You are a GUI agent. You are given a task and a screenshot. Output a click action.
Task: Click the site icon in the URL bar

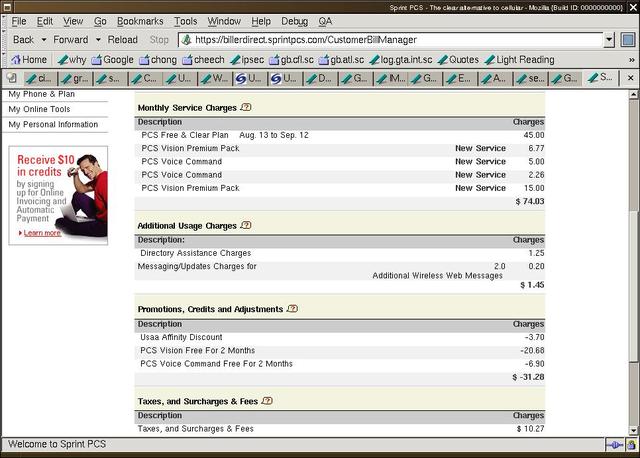coord(187,40)
